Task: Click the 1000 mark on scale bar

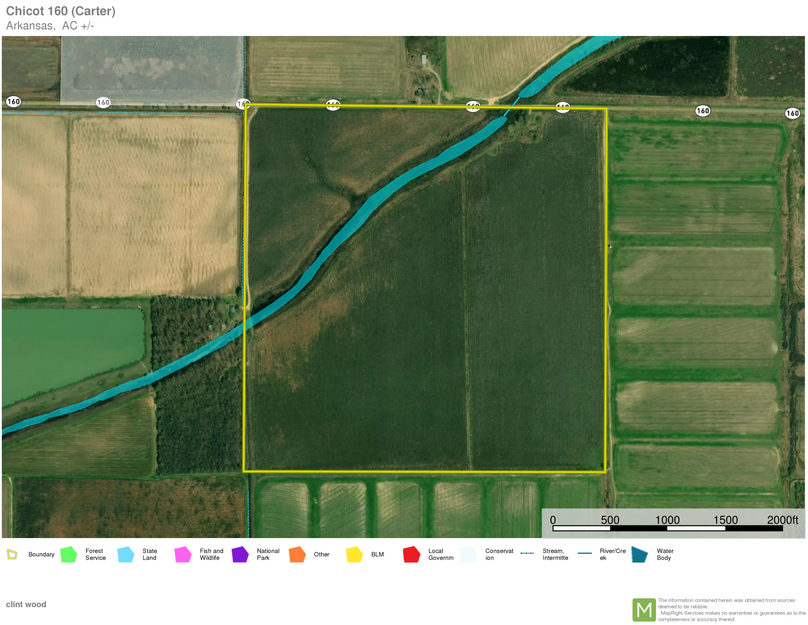Action: 667,520
